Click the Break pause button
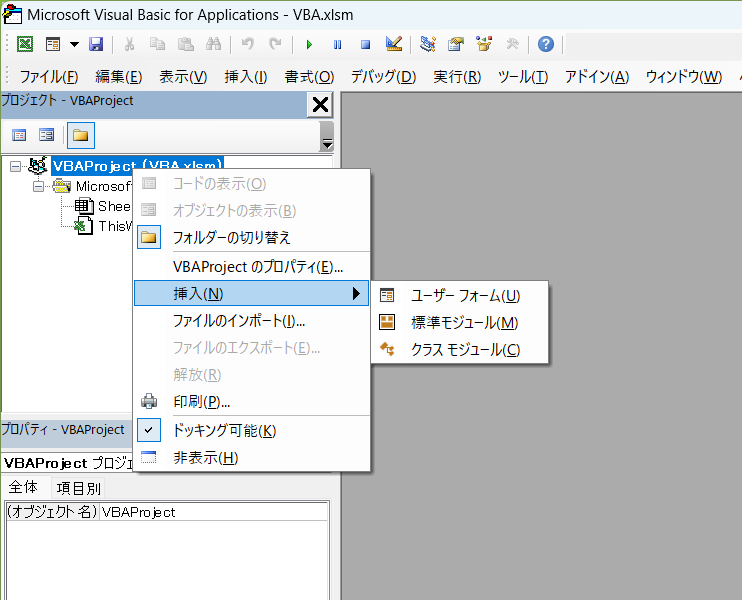Image resolution: width=742 pixels, height=600 pixels. click(337, 44)
